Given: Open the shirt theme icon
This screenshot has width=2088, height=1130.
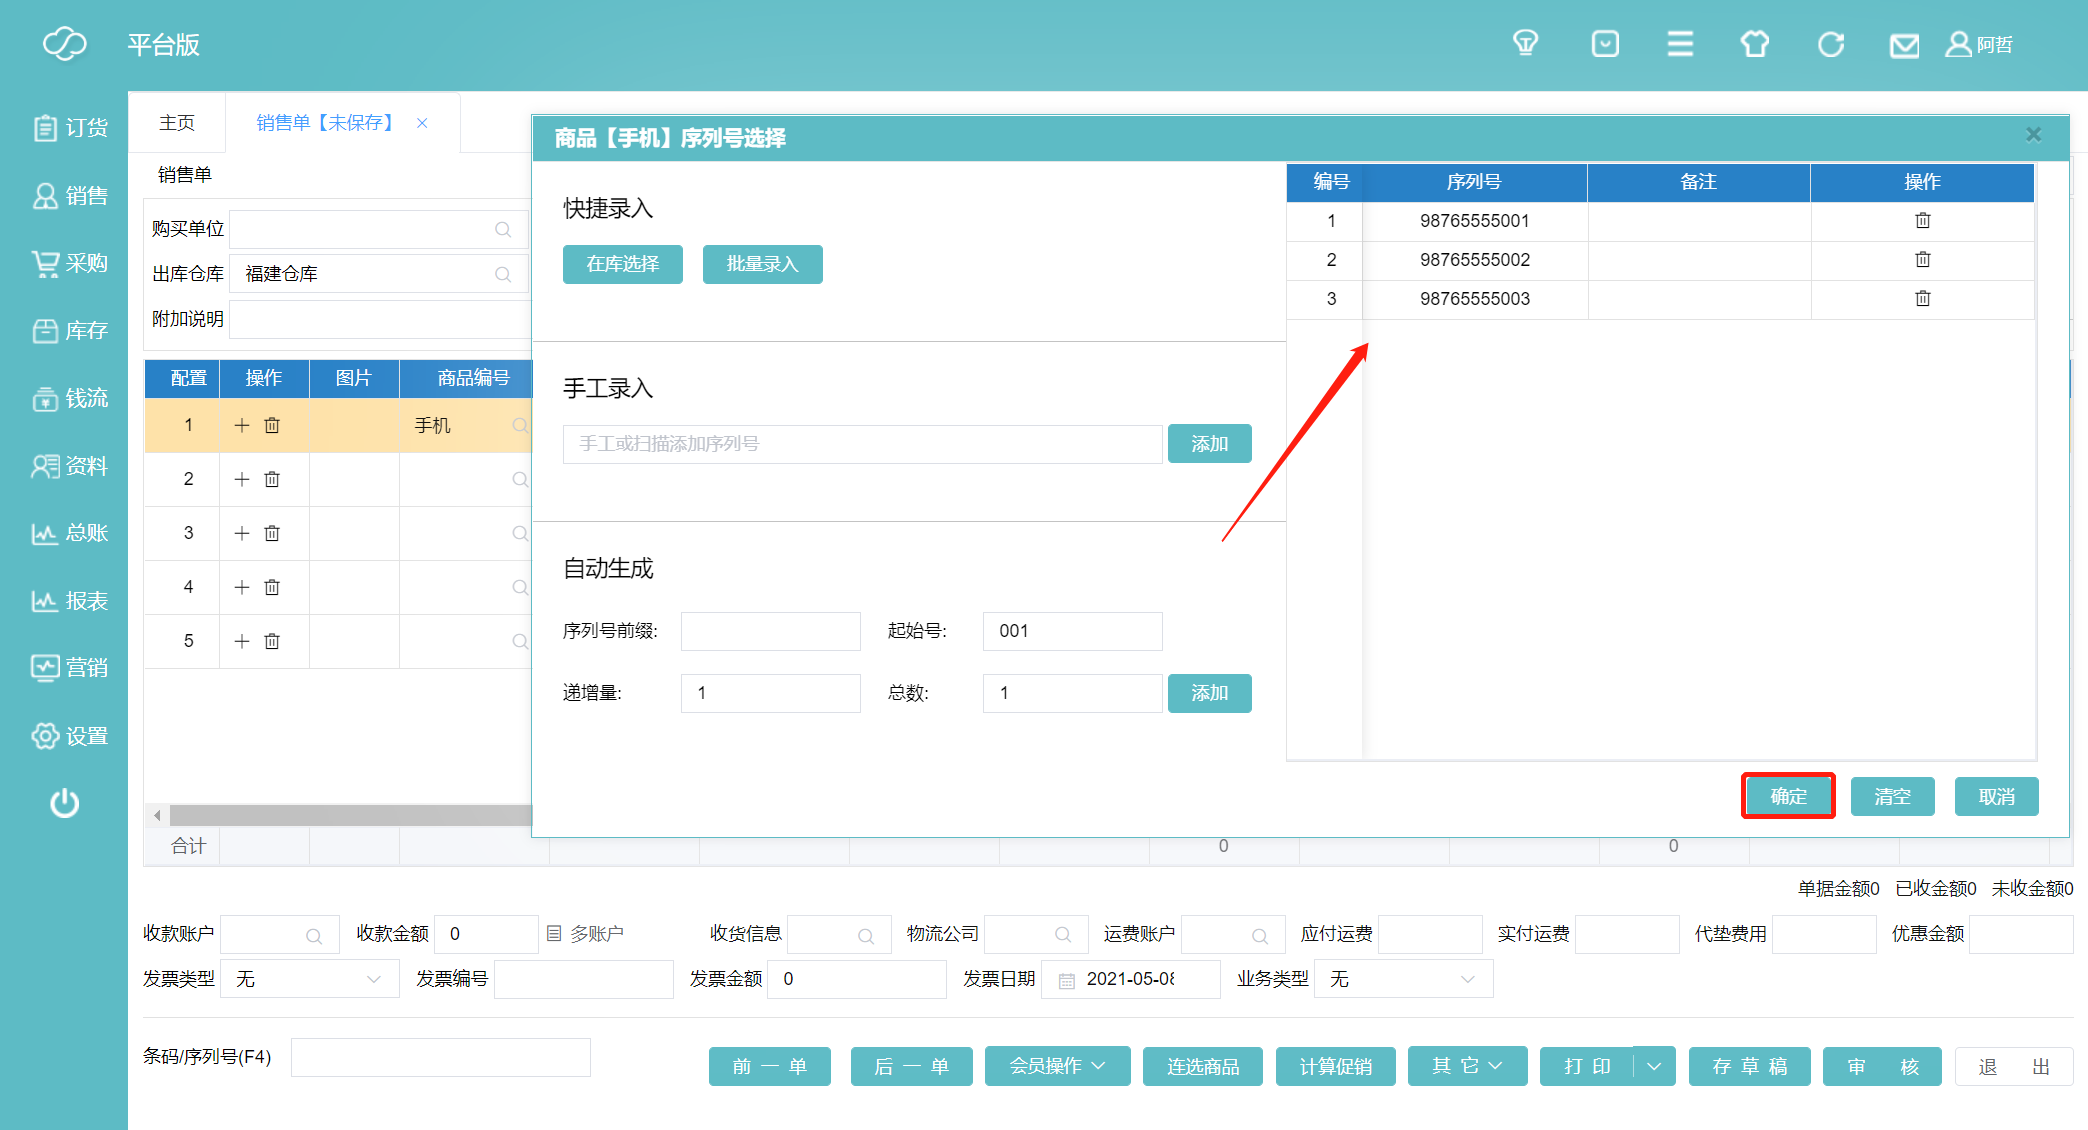Looking at the screenshot, I should [1755, 45].
